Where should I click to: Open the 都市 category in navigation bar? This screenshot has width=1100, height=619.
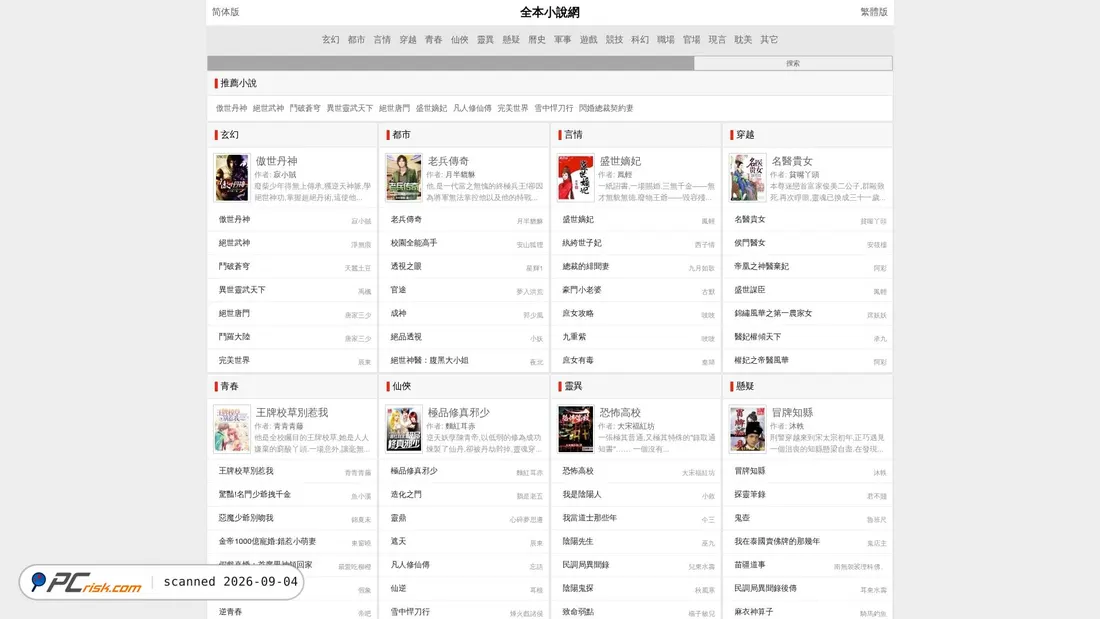pyautogui.click(x=356, y=40)
